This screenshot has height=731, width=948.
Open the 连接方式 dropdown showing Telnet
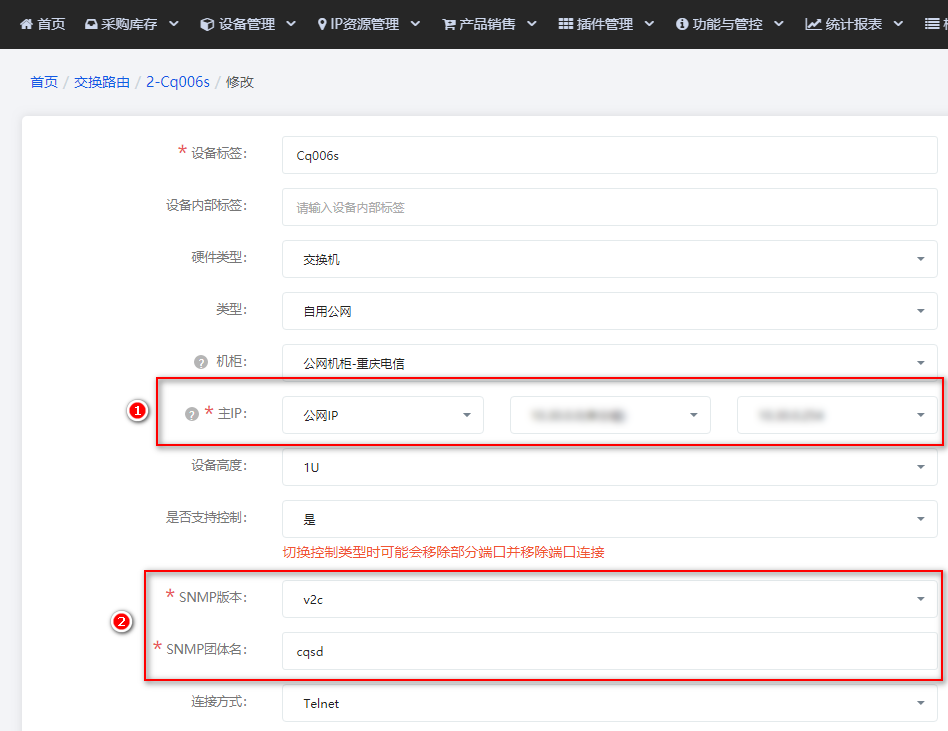click(x=609, y=703)
